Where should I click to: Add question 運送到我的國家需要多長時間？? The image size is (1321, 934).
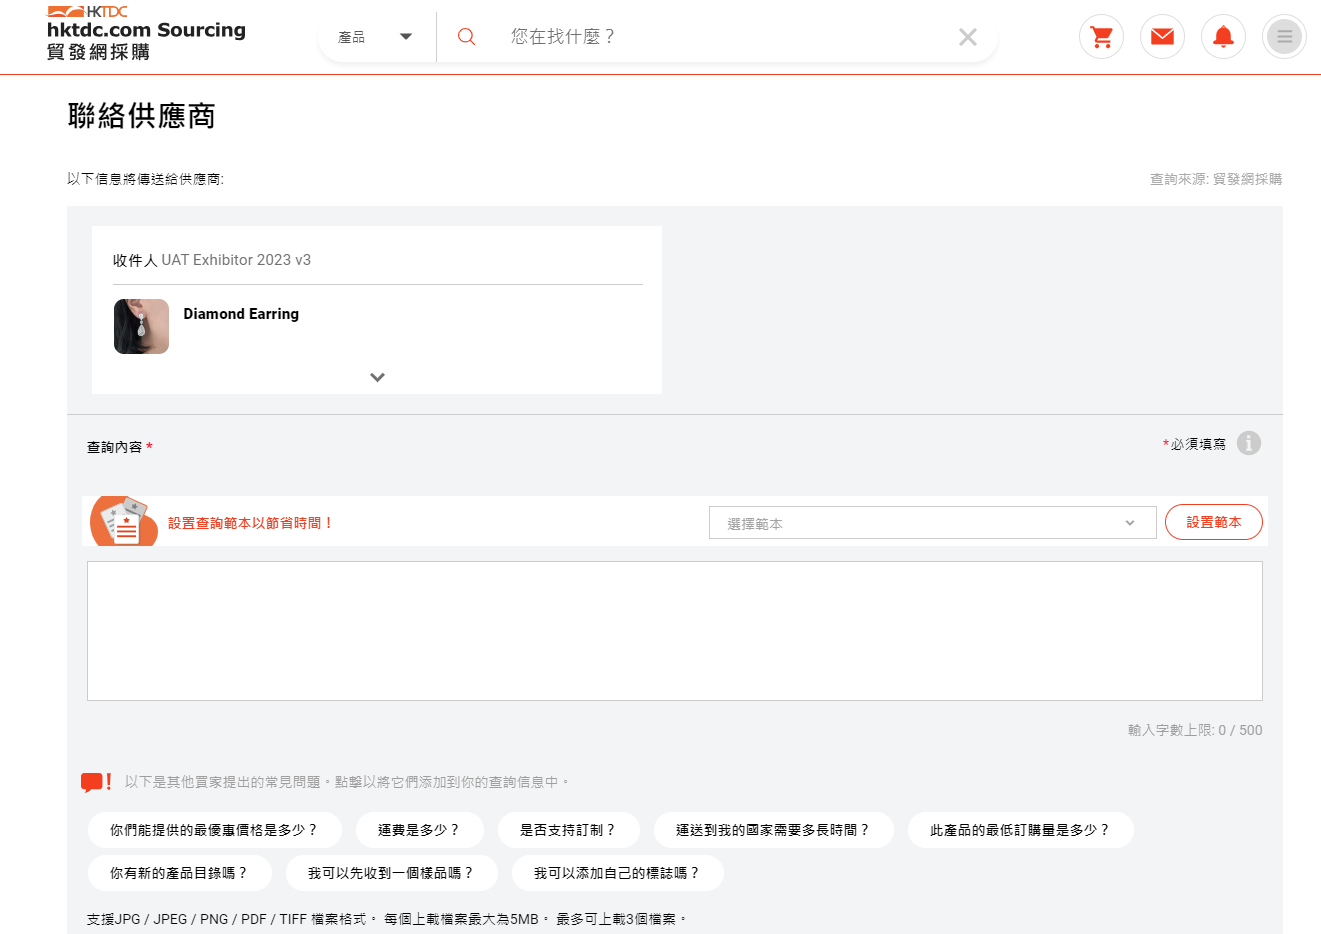tap(773, 830)
